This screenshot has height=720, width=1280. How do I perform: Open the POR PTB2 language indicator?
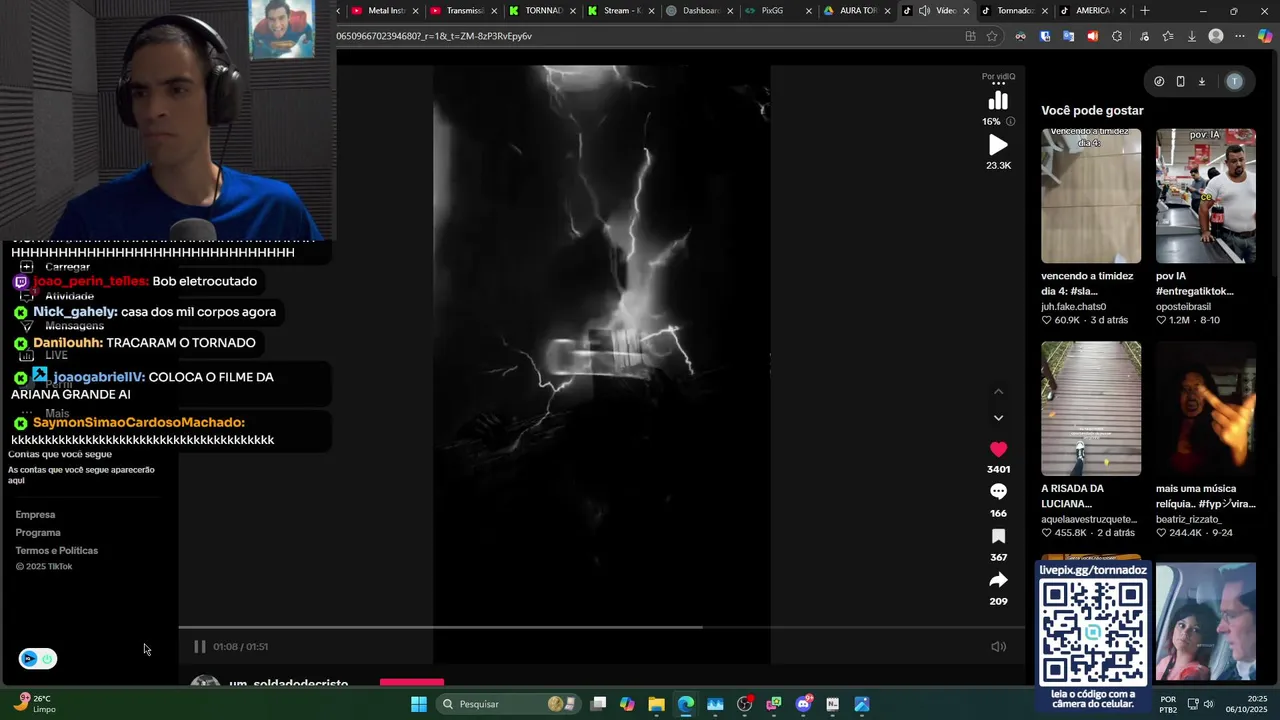coord(1168,704)
